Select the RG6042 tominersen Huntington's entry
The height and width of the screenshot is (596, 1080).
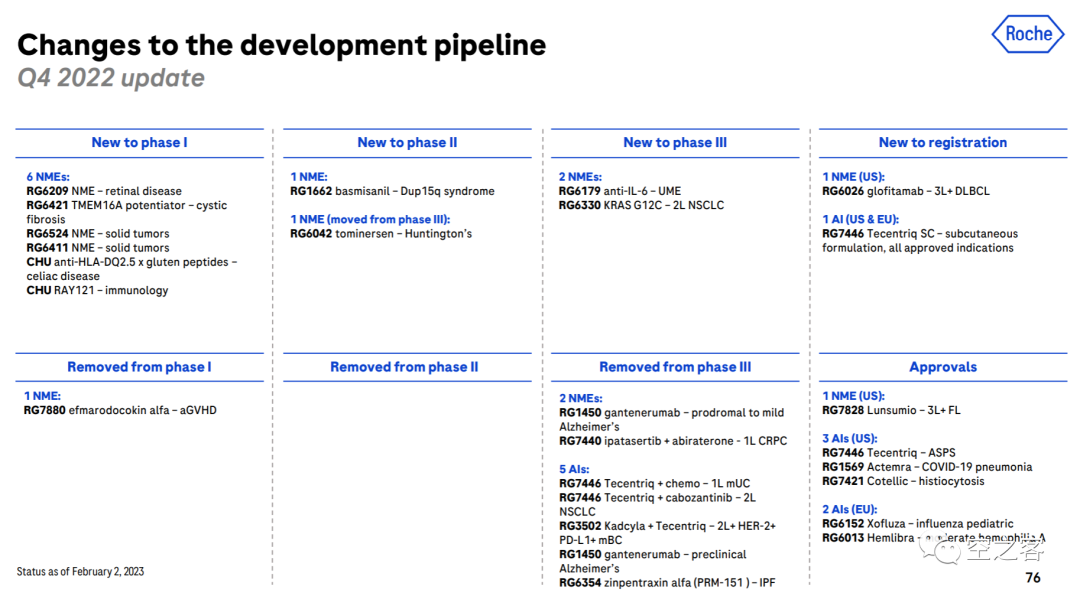pyautogui.click(x=381, y=234)
